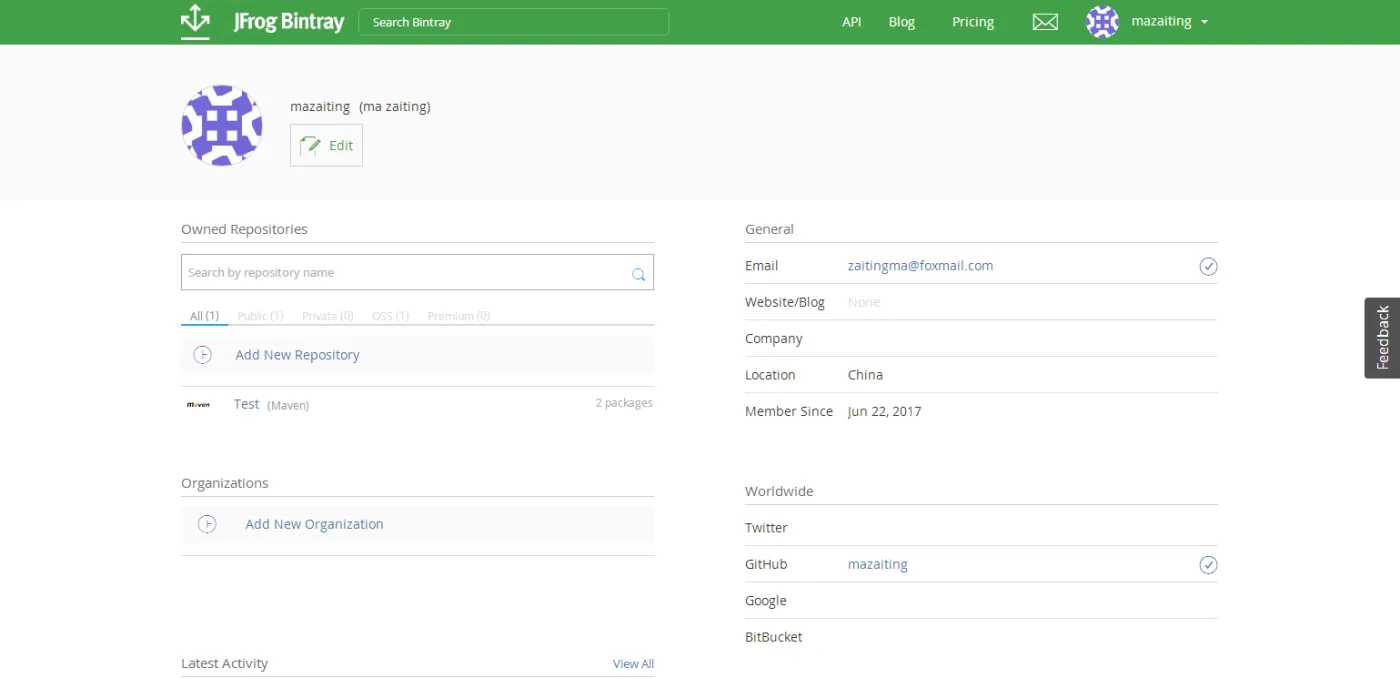The image size is (1400, 678).
Task: Click the verified checkmark next to Email
Action: [1208, 266]
